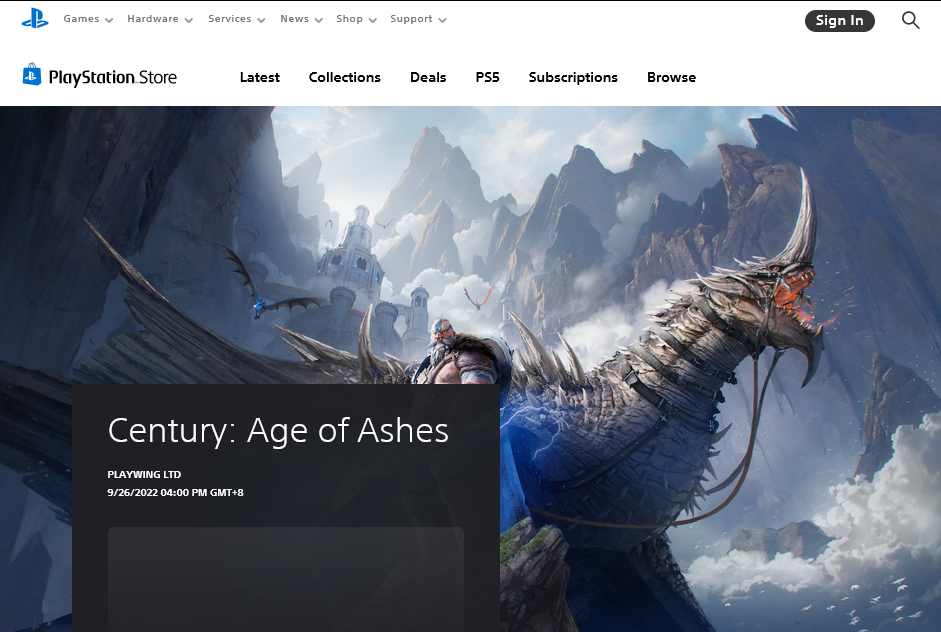Click the Century: Age of Ashes title
The width and height of the screenshot is (941, 632).
(x=278, y=430)
